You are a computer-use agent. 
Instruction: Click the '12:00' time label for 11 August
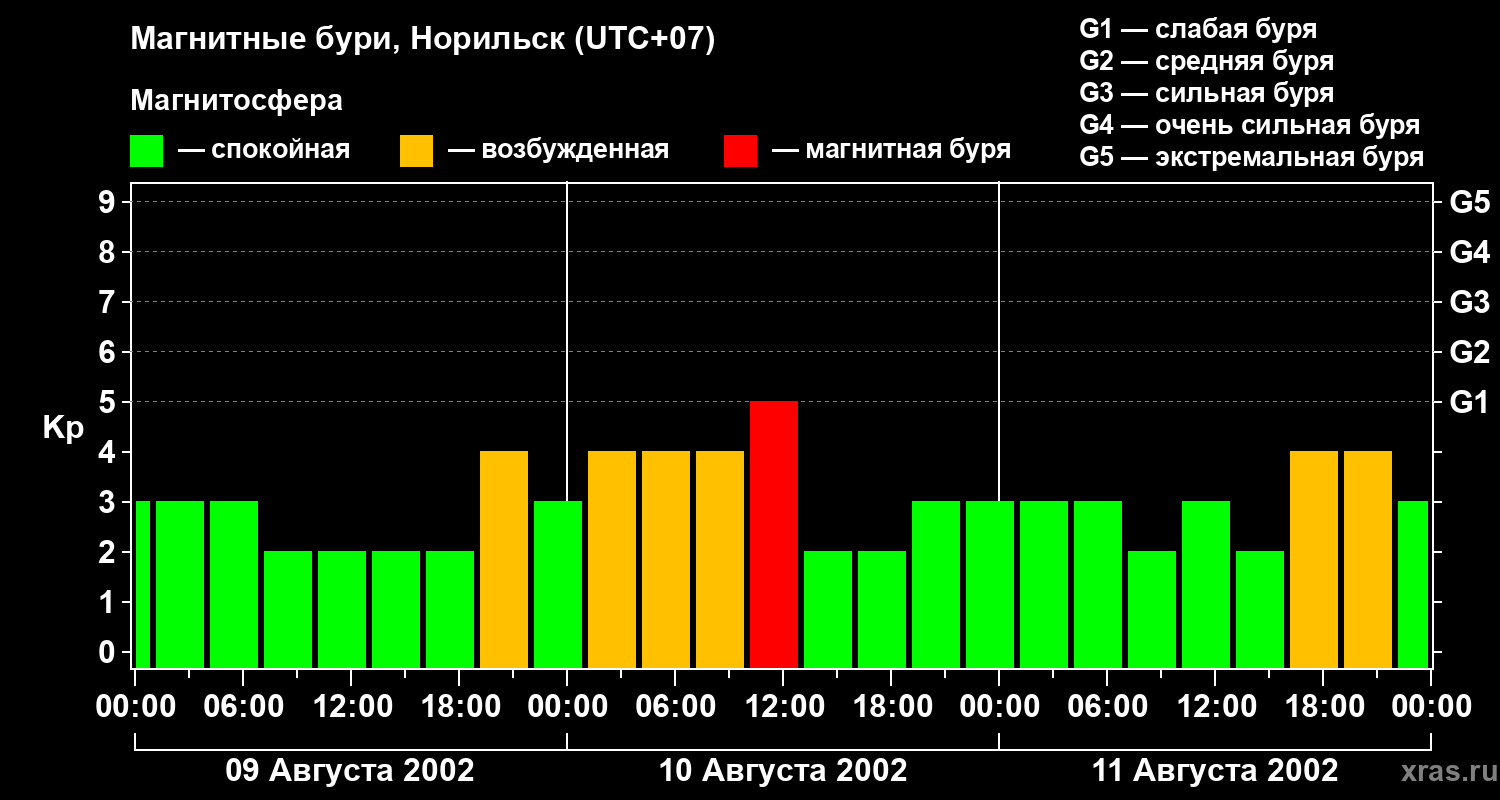click(x=1215, y=707)
